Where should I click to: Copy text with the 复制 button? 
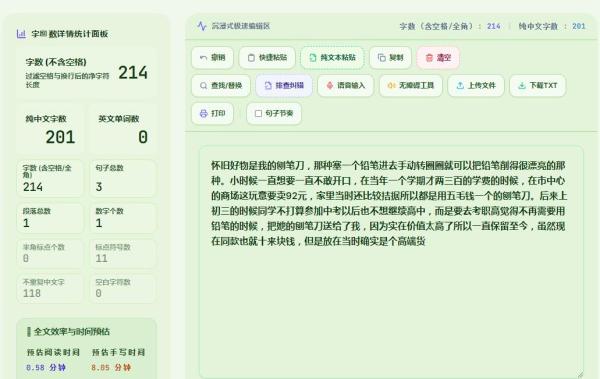click(390, 58)
